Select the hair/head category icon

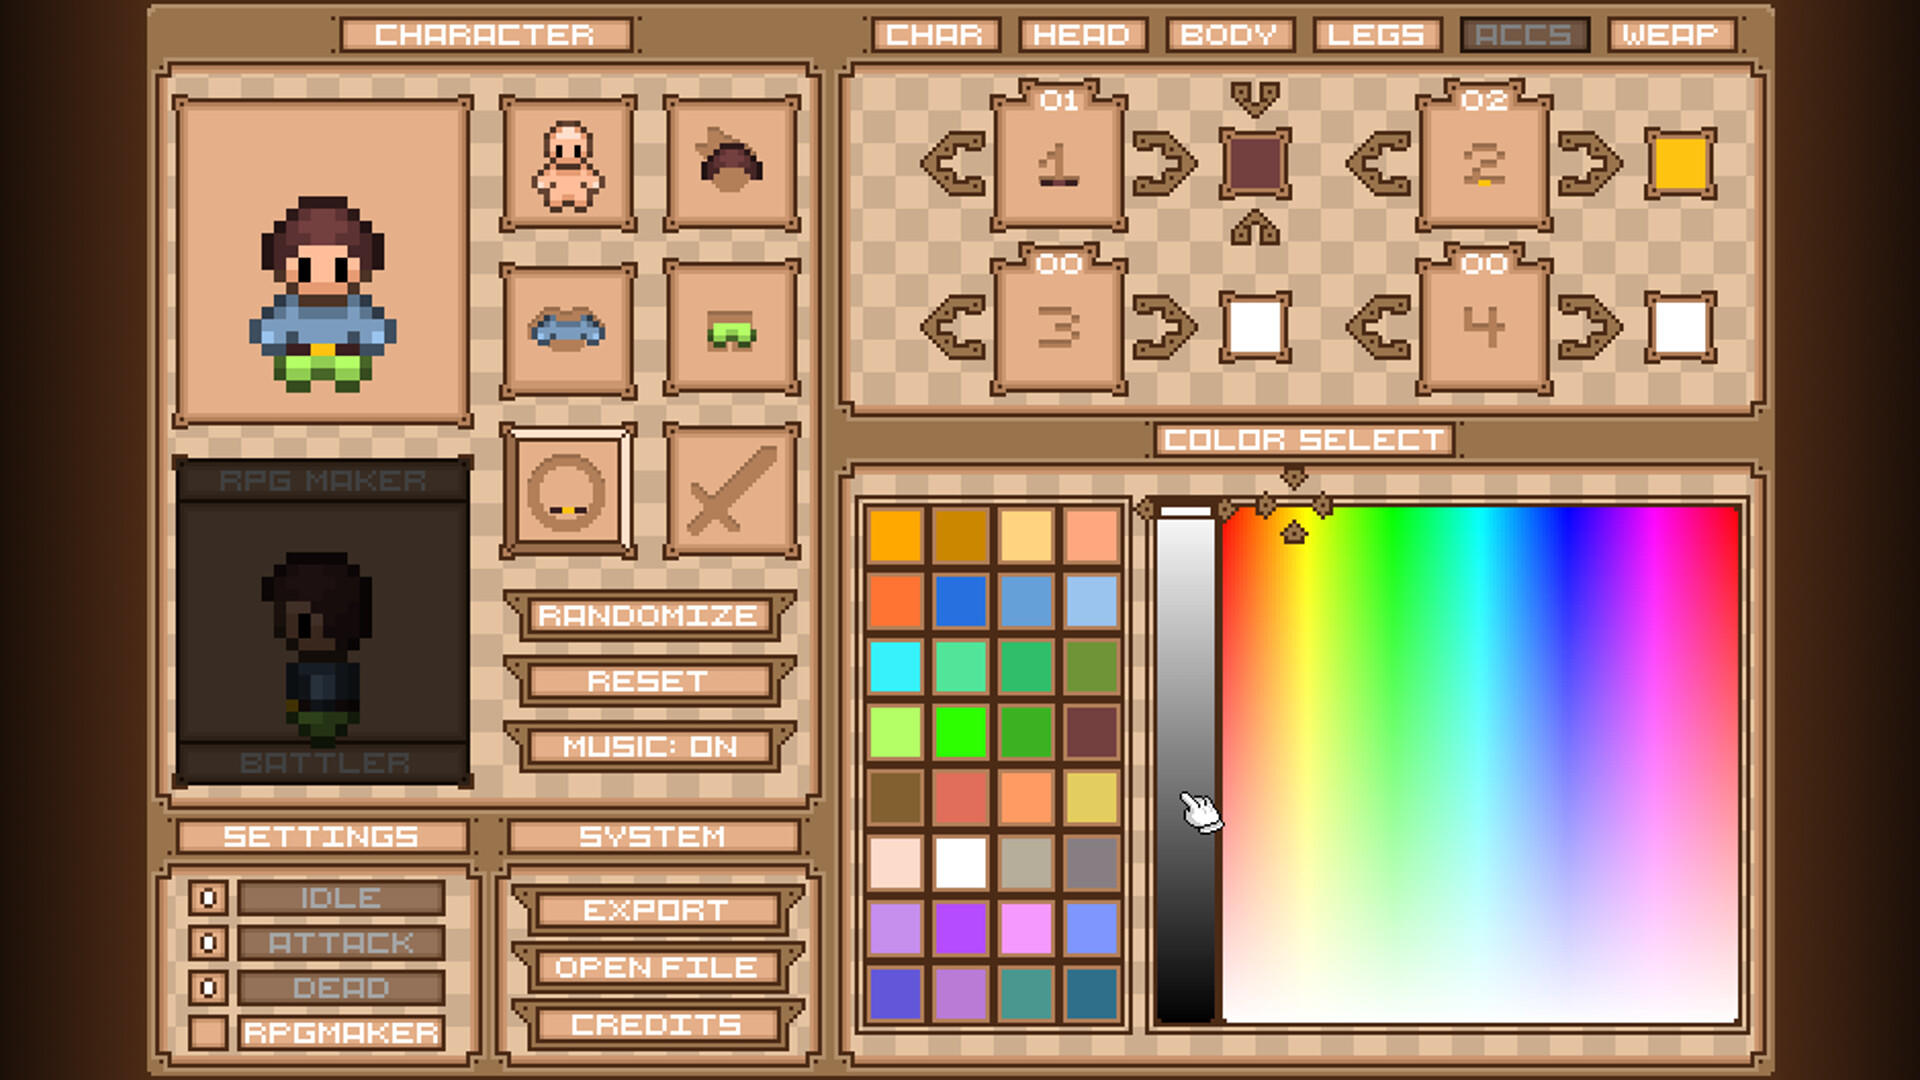(731, 165)
